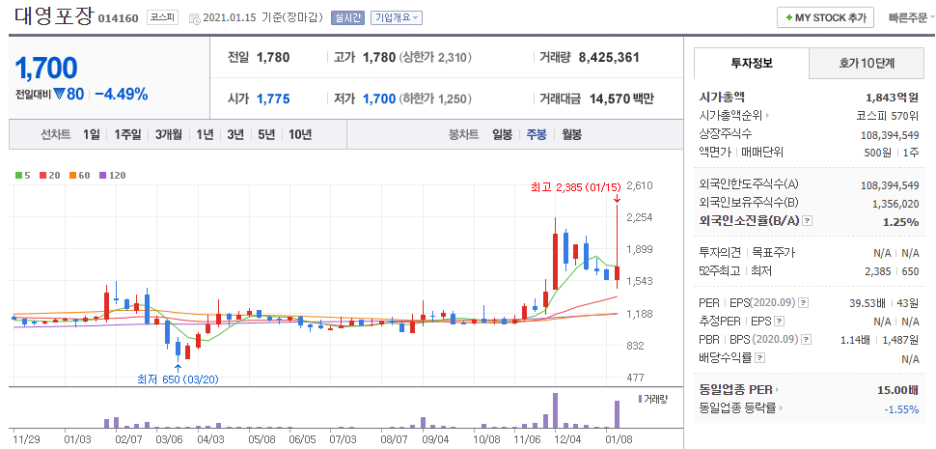Click the 코스피 market label

(162, 17)
